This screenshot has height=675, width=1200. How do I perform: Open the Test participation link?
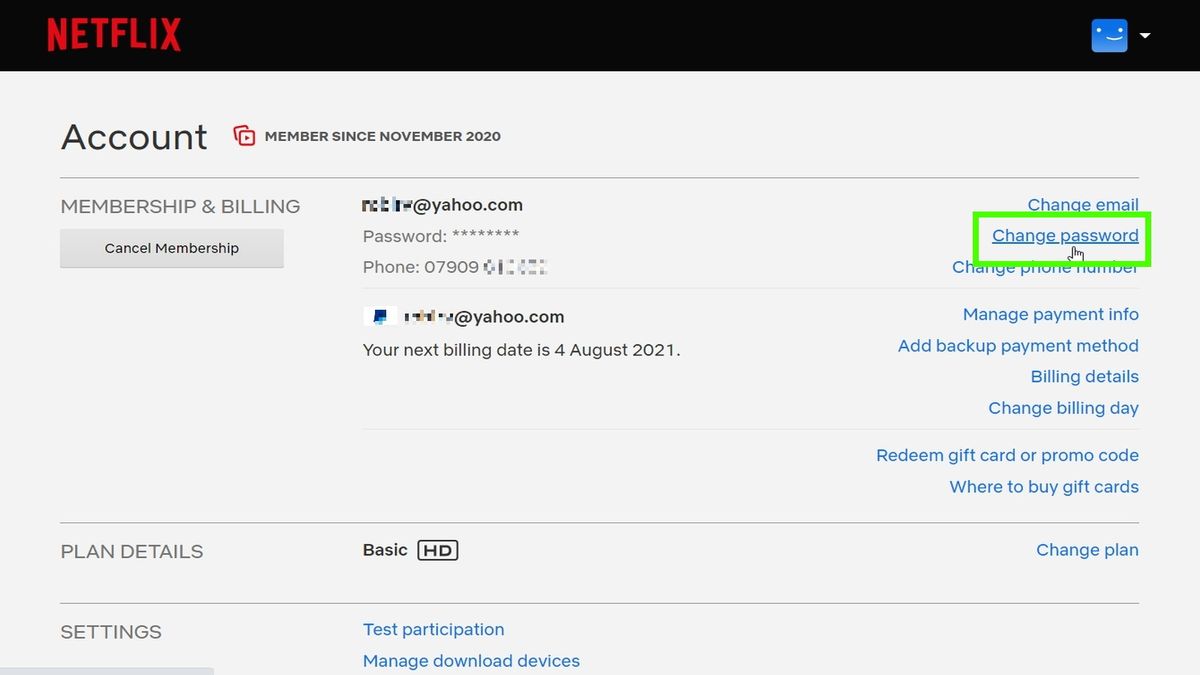coord(433,629)
